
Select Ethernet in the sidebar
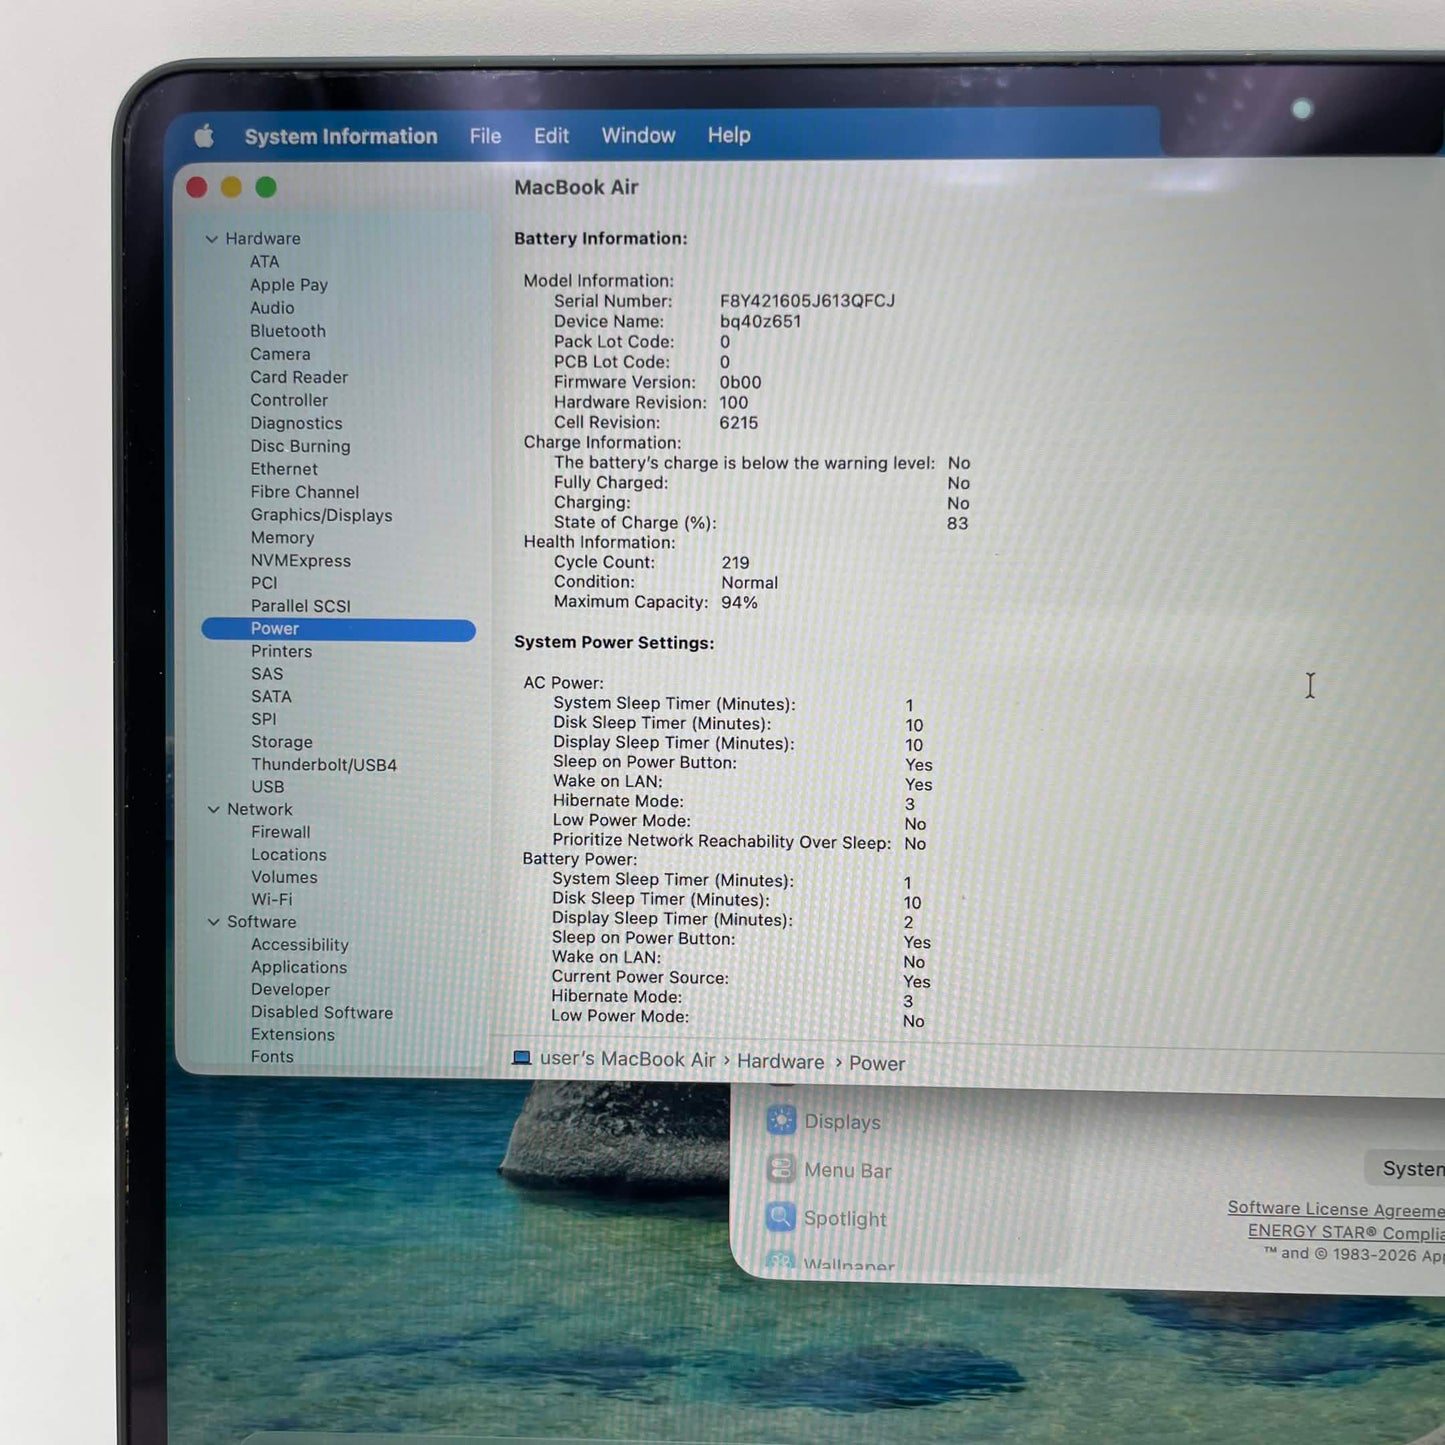(284, 469)
